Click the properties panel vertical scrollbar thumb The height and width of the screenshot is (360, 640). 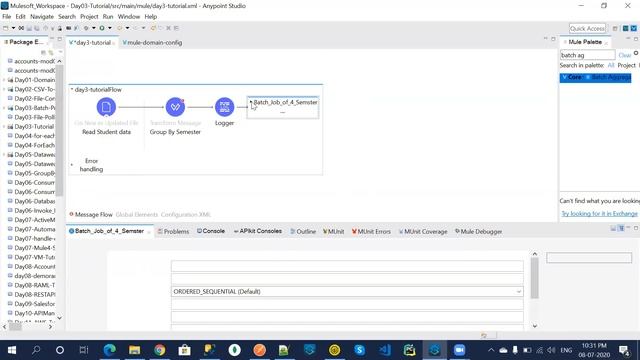pyautogui.click(x=535, y=278)
